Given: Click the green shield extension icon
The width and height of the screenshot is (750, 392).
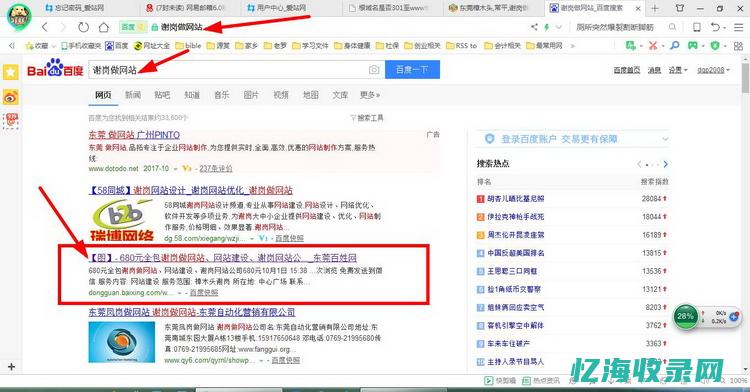Looking at the screenshot, I should click(x=715, y=45).
